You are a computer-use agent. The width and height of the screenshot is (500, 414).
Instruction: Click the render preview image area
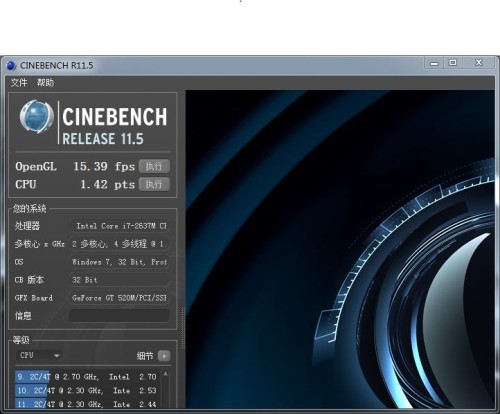pos(340,249)
